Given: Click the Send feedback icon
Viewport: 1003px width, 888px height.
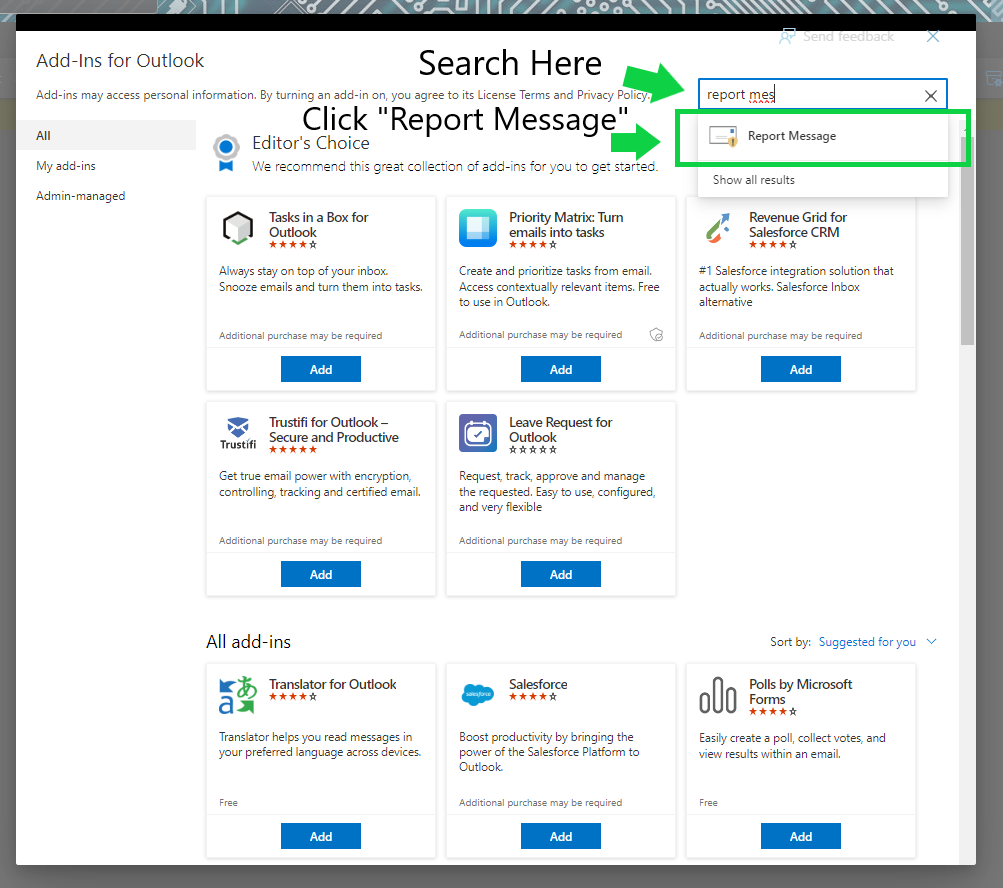Looking at the screenshot, I should pos(787,36).
